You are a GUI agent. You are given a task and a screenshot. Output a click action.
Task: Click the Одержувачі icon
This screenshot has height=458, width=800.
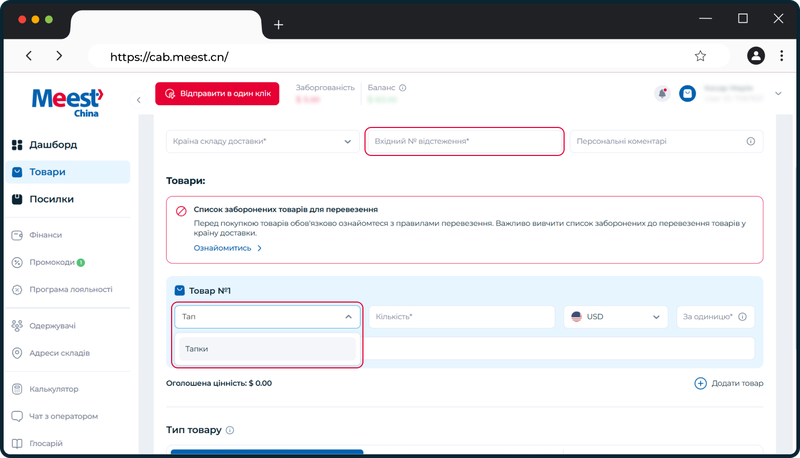tap(17, 326)
